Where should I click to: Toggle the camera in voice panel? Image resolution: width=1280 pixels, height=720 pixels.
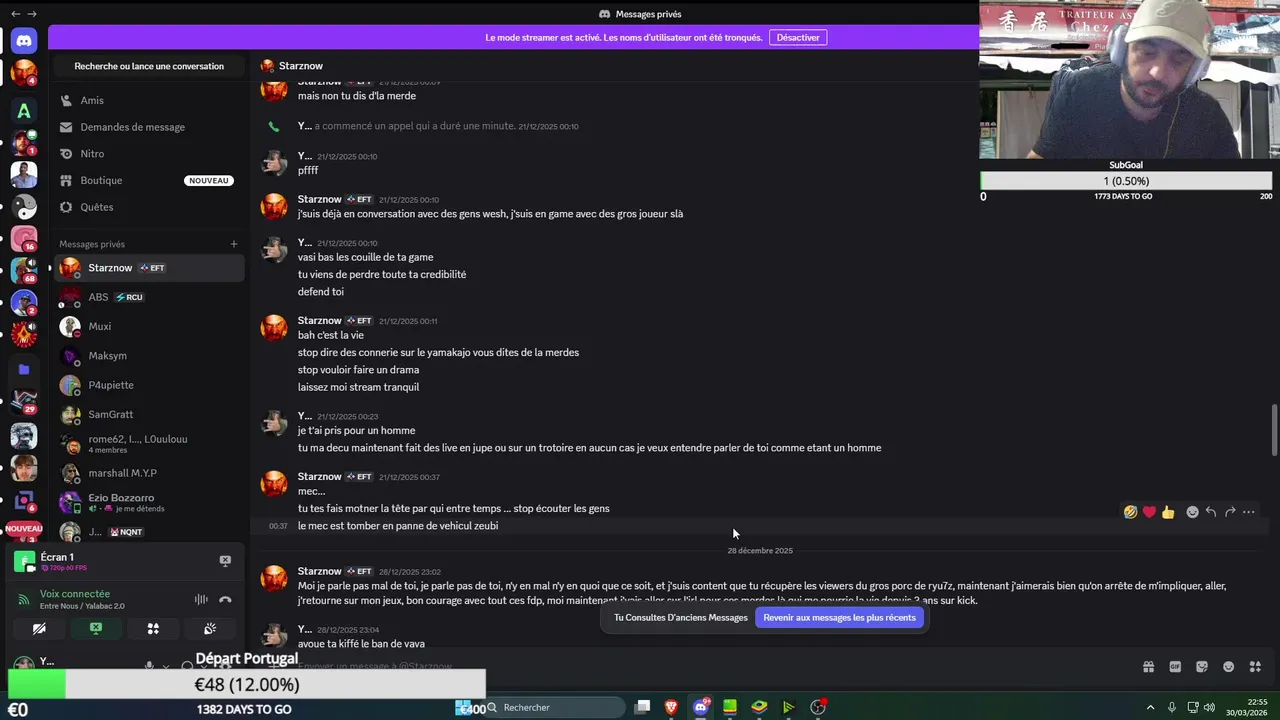tap(39, 629)
